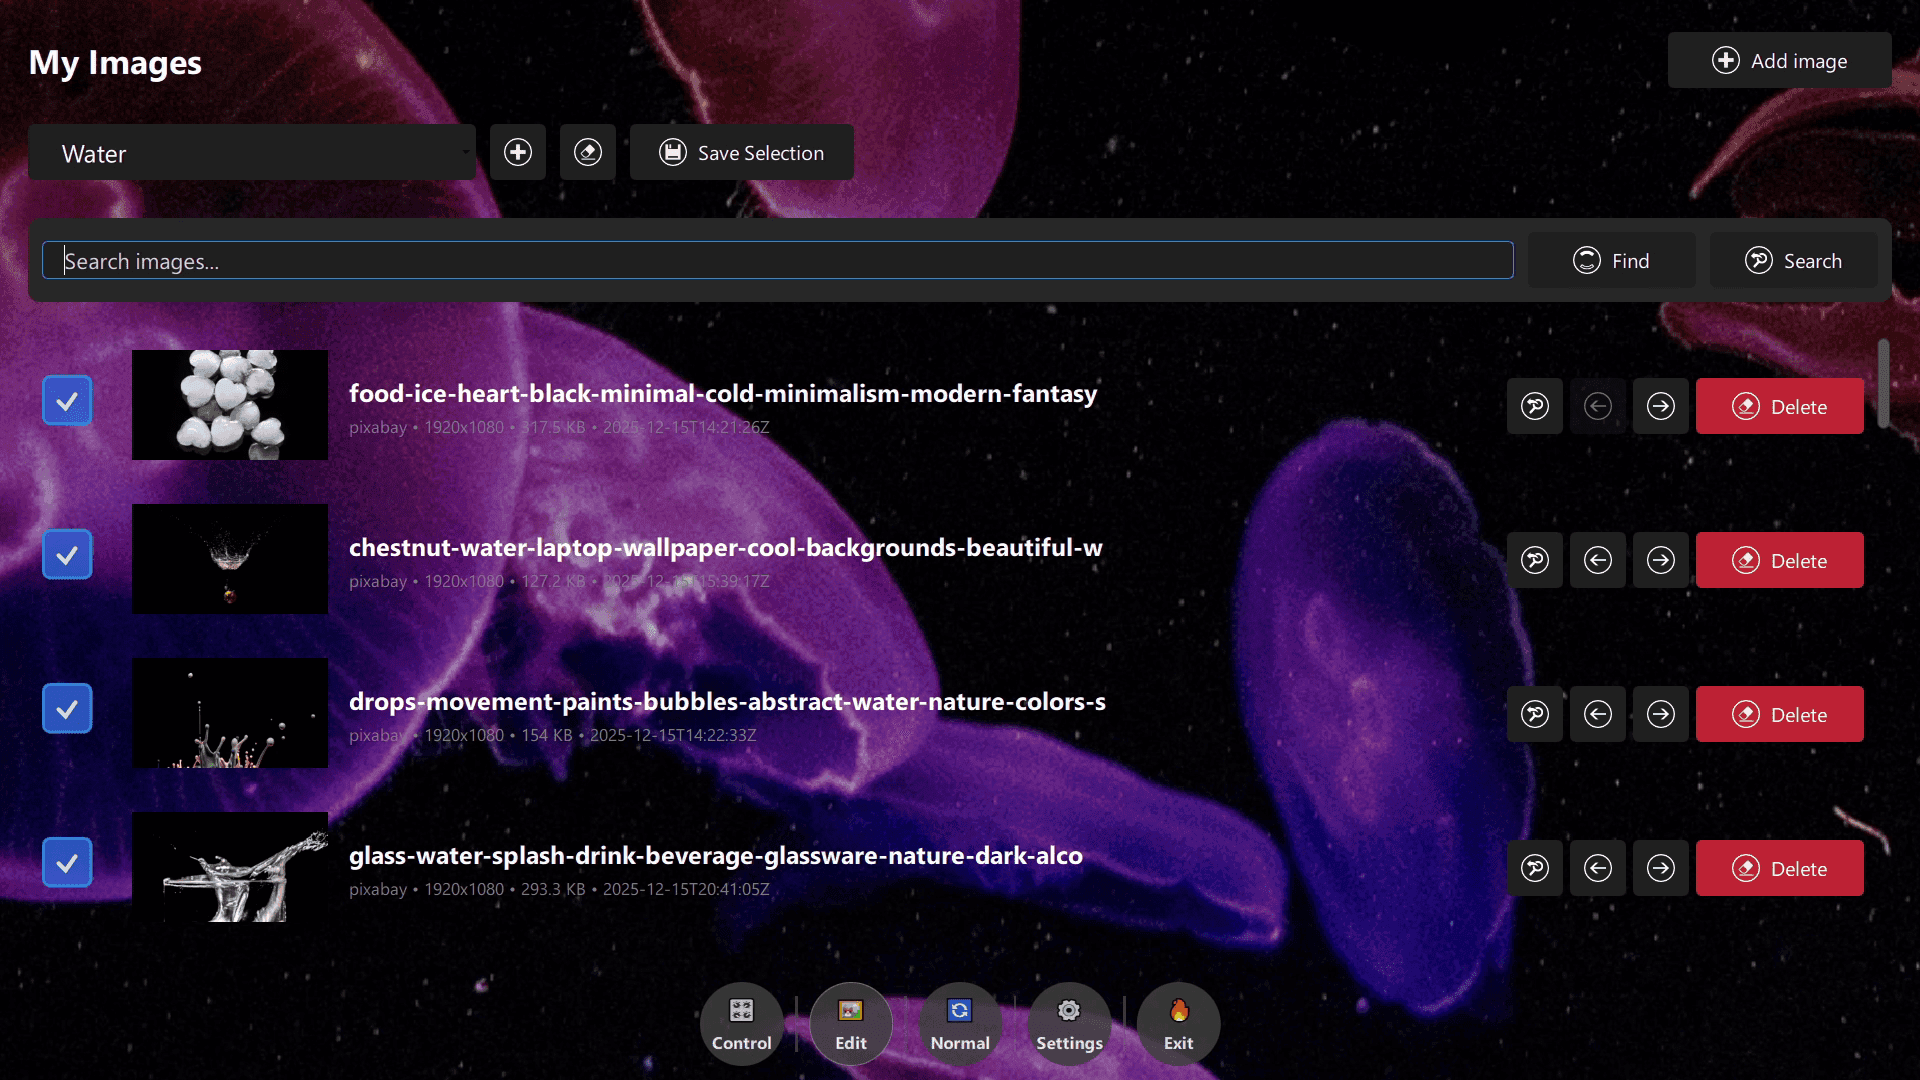
Task: Click right arrow icon in chestnut-water row
Action: click(1661, 560)
